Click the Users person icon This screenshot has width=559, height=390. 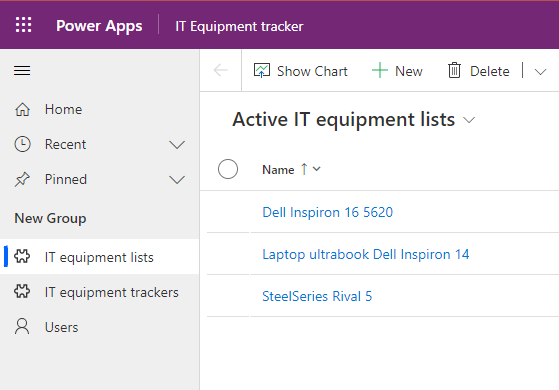click(22, 327)
